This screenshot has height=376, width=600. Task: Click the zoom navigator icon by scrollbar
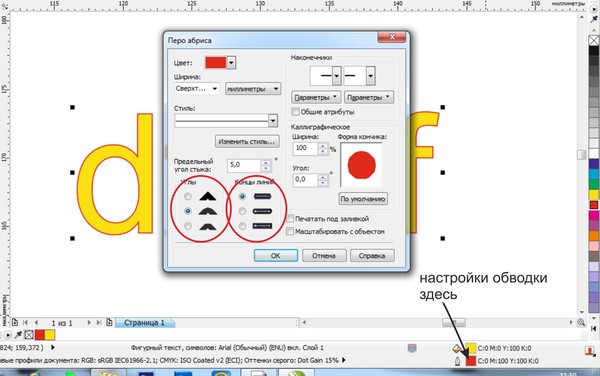coord(581,322)
